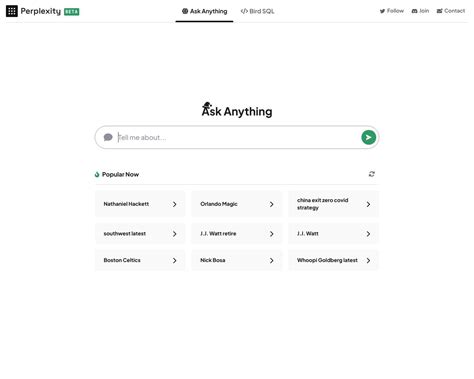Image resolution: width=474 pixels, height=379 pixels.
Task: Open the southwest latest suggestion
Action: coord(140,234)
